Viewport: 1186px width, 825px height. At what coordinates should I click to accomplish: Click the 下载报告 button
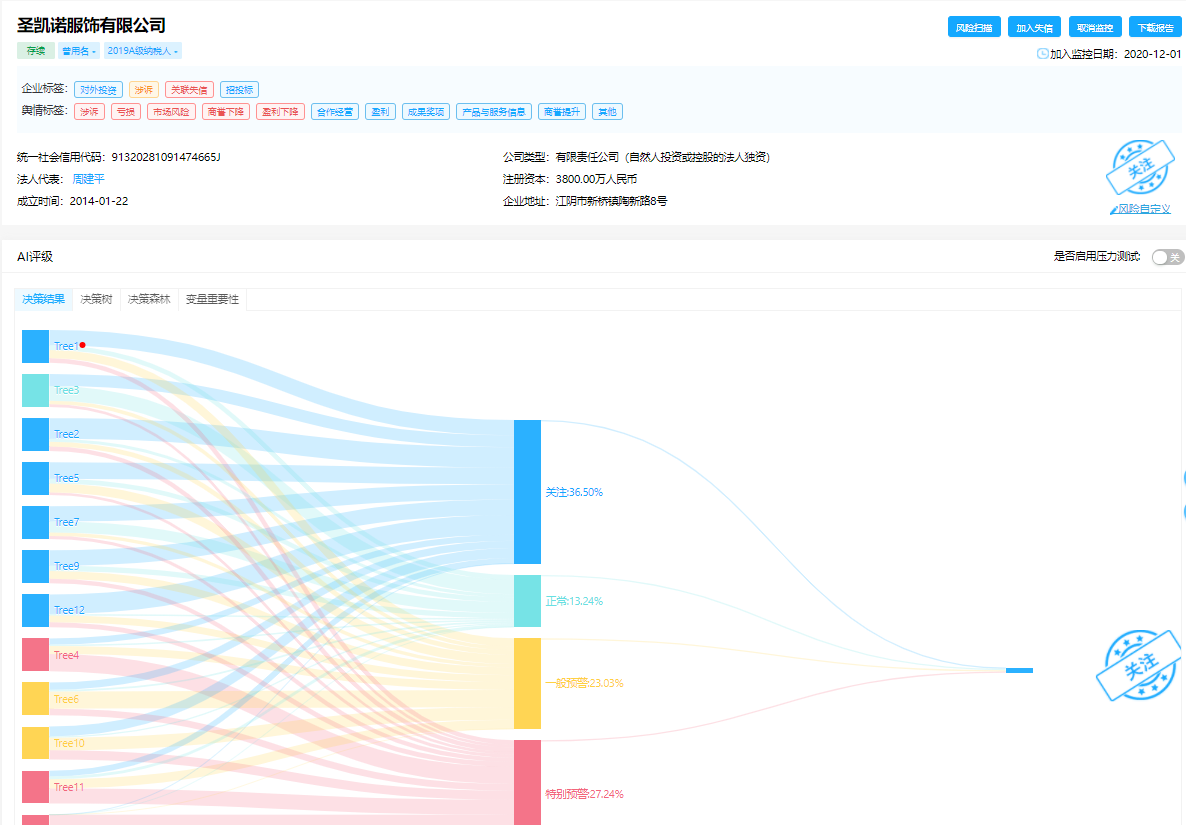click(x=1156, y=27)
